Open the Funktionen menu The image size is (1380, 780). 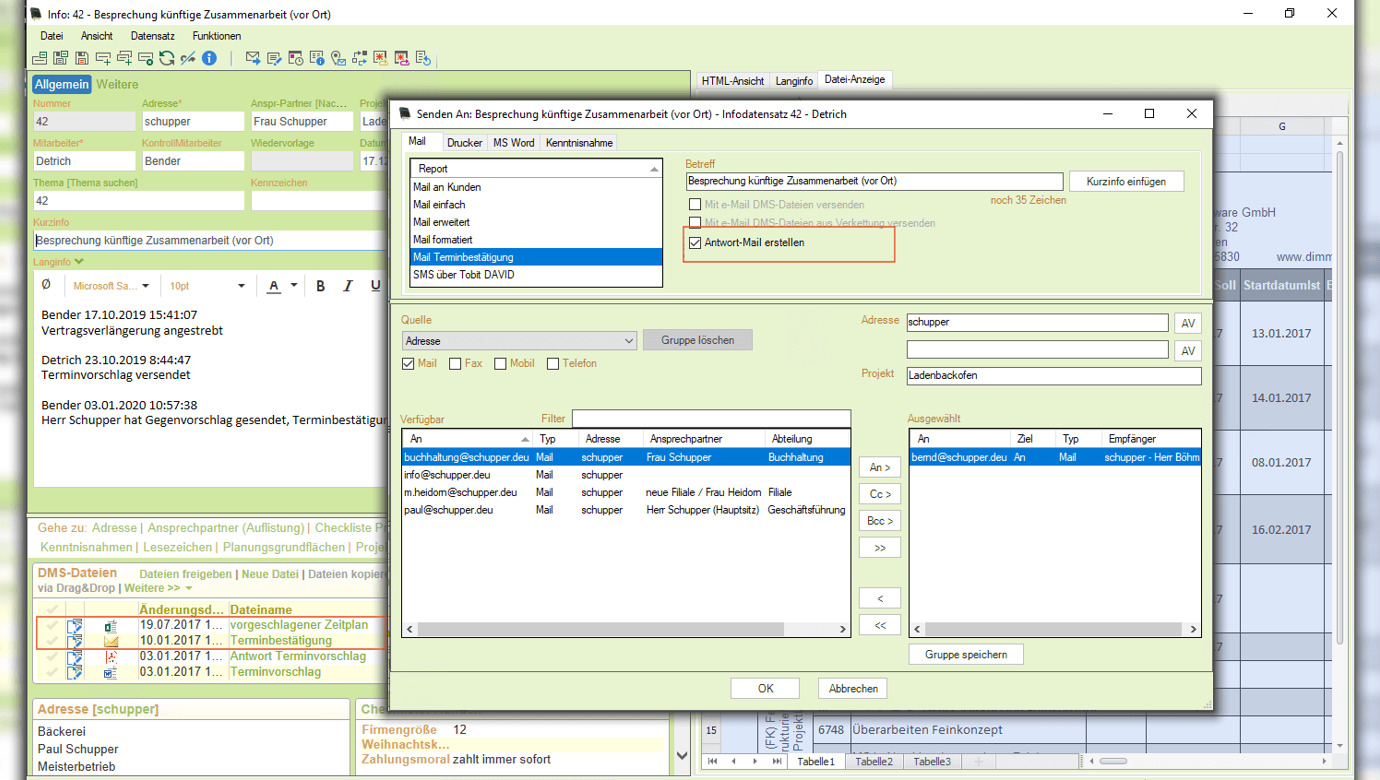pyautogui.click(x=216, y=36)
